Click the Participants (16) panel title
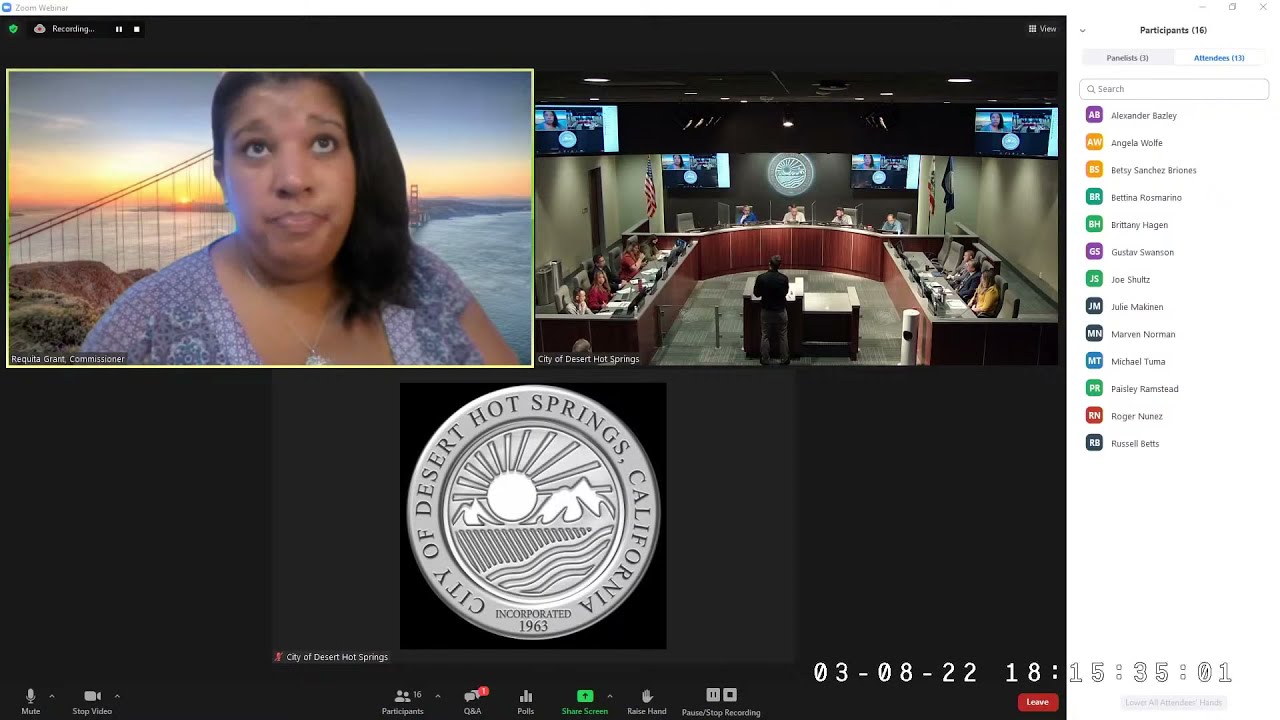Viewport: 1280px width, 720px height. click(1173, 30)
